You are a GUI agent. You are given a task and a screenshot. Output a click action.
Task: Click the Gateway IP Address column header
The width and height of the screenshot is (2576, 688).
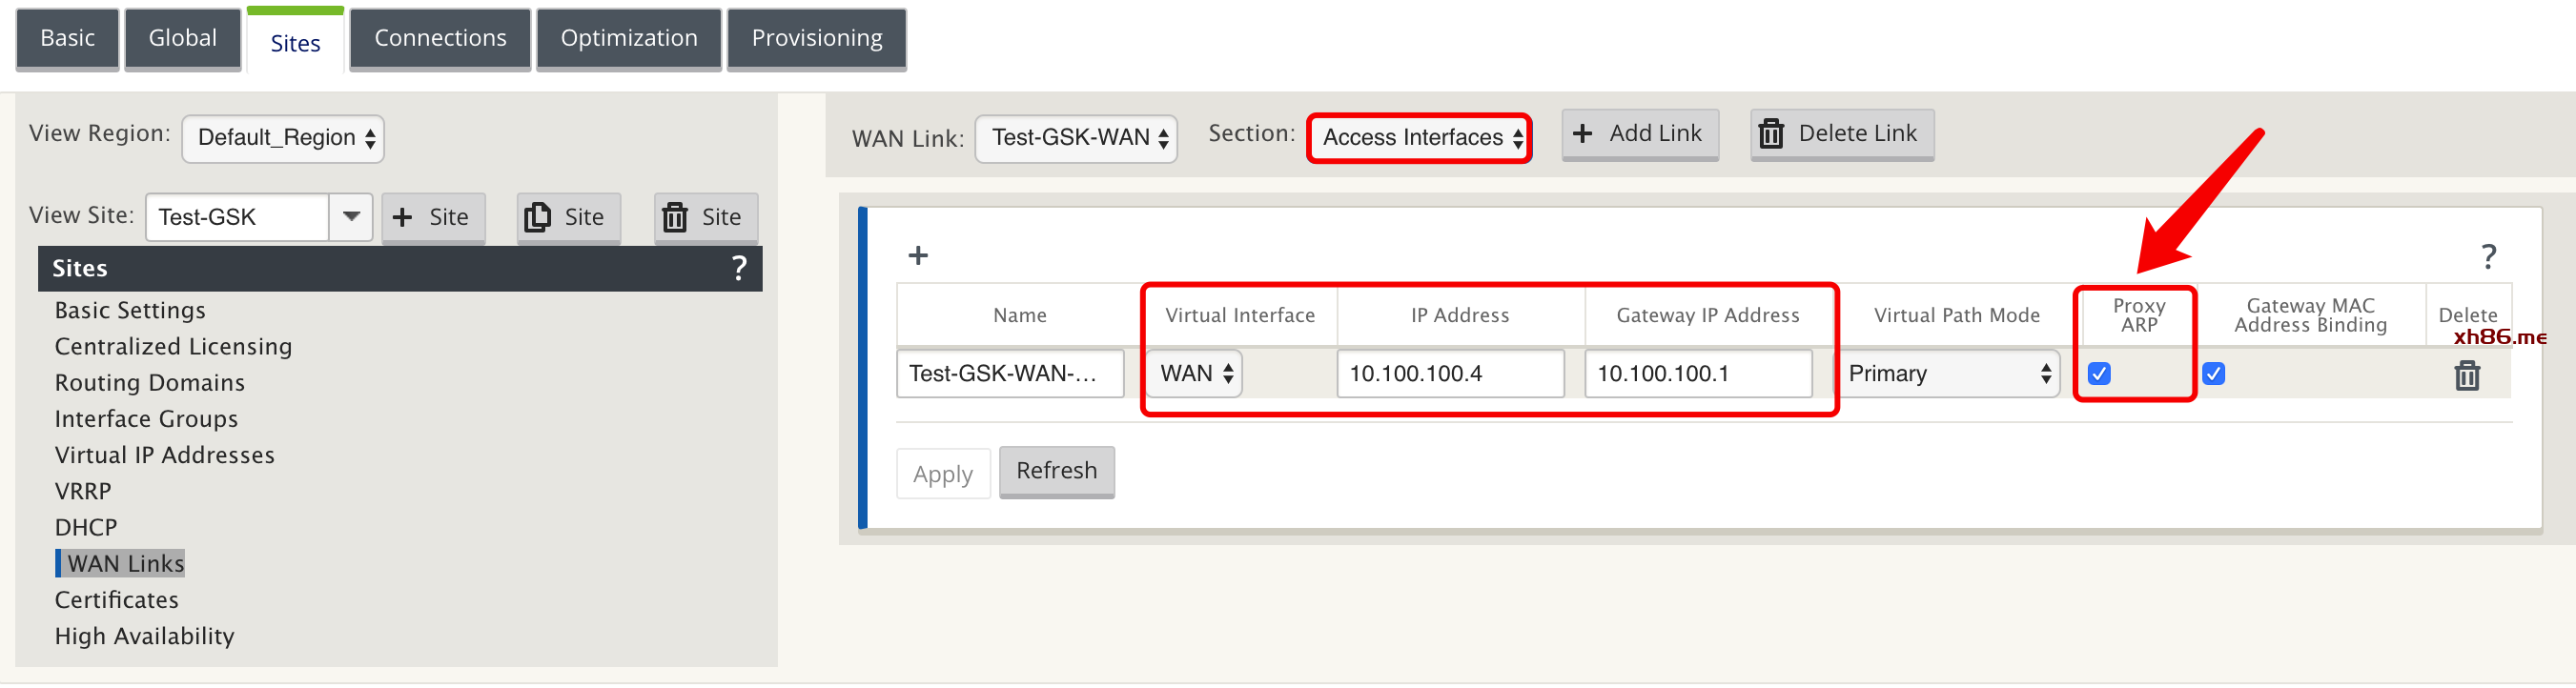1708,316
